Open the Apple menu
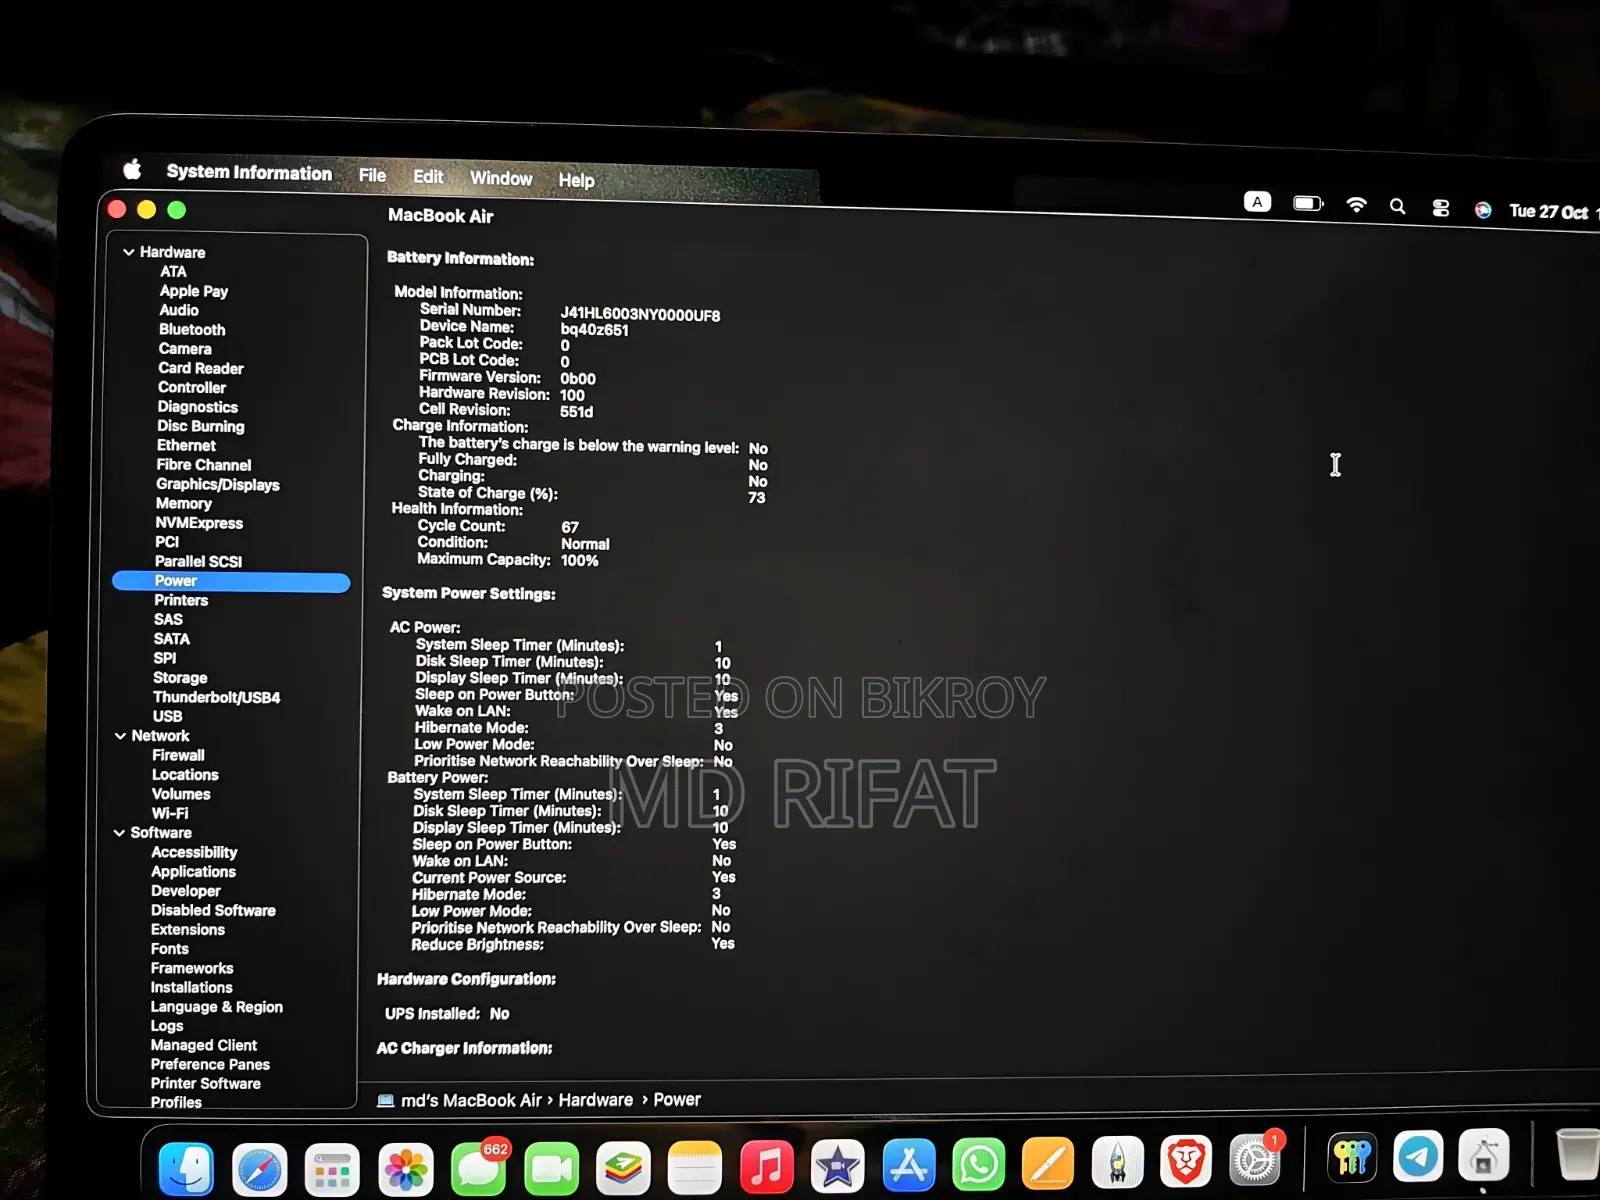 pos(132,169)
